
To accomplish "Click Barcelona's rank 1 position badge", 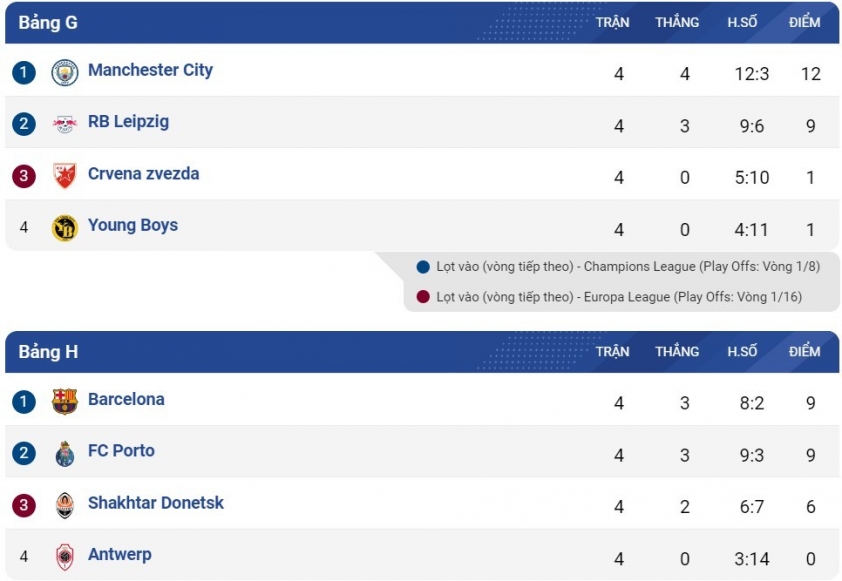I will coord(24,402).
